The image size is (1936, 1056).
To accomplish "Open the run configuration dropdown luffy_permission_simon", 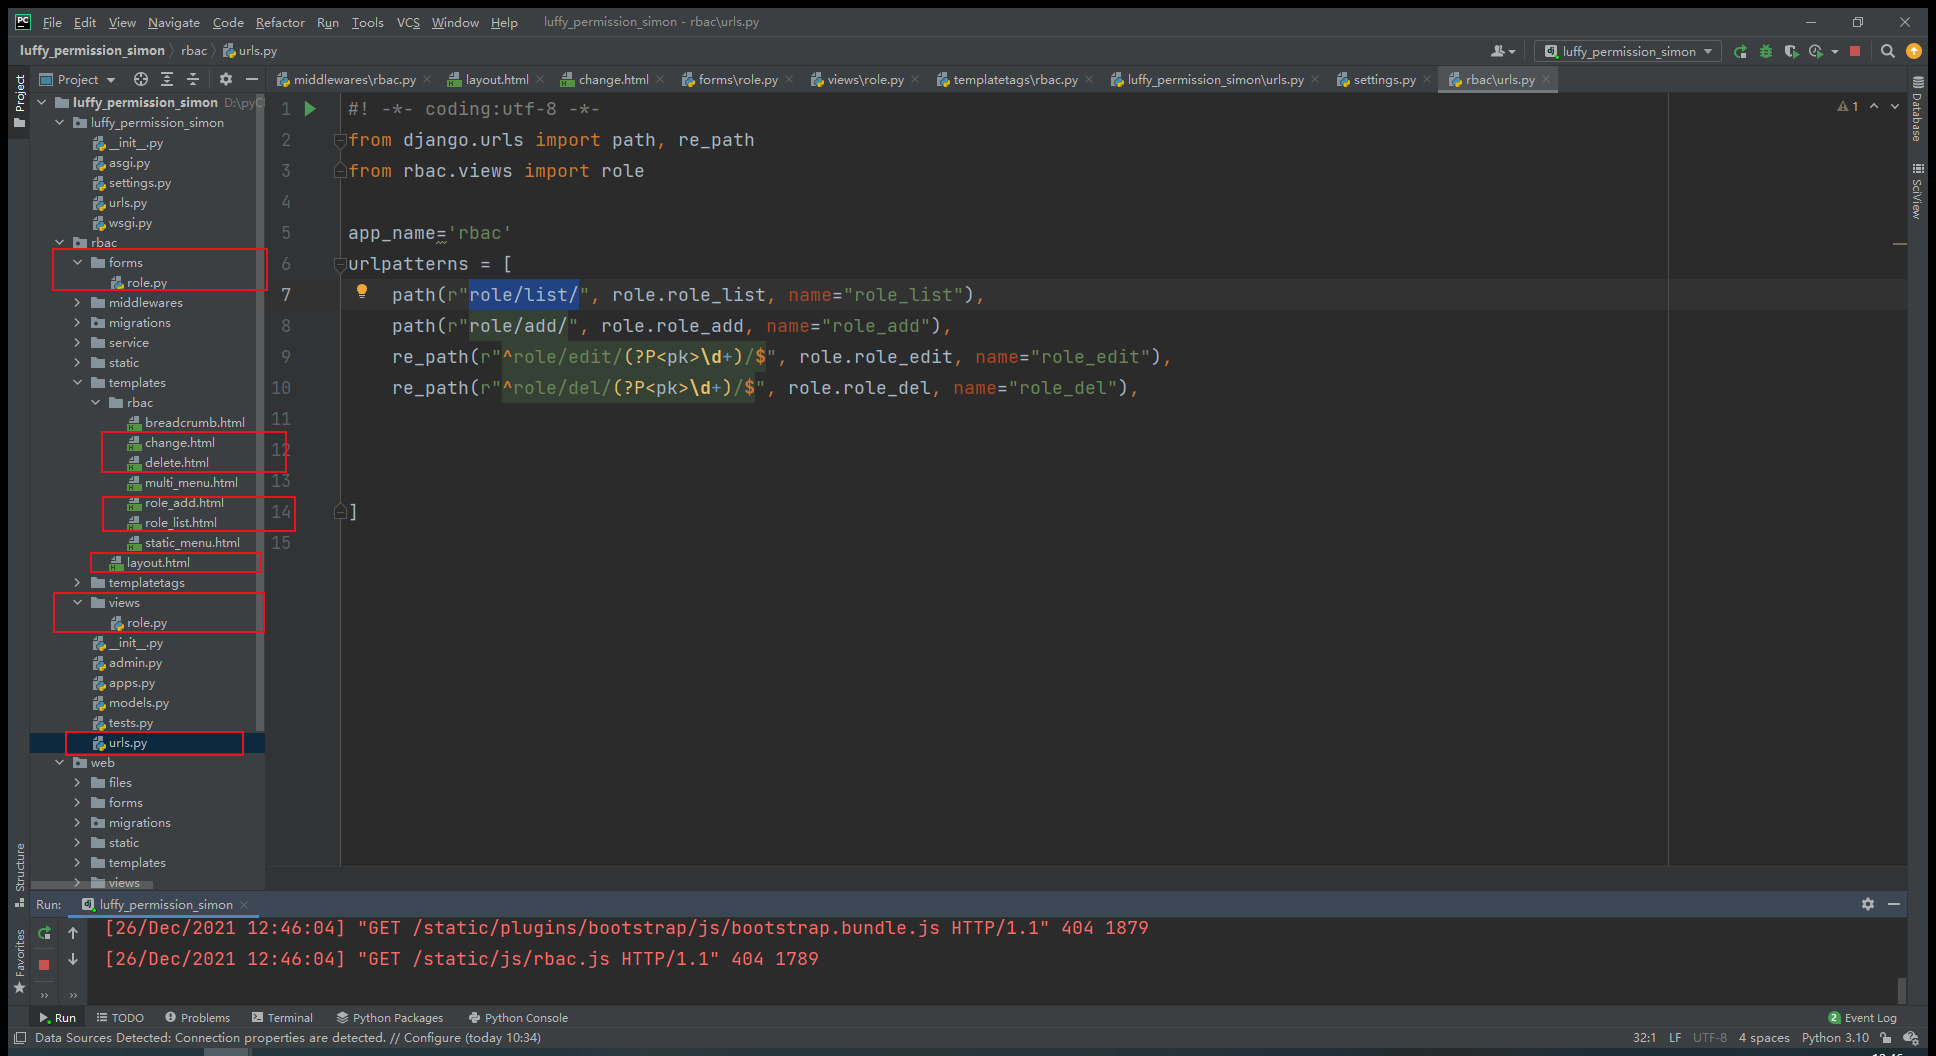I will [1629, 51].
